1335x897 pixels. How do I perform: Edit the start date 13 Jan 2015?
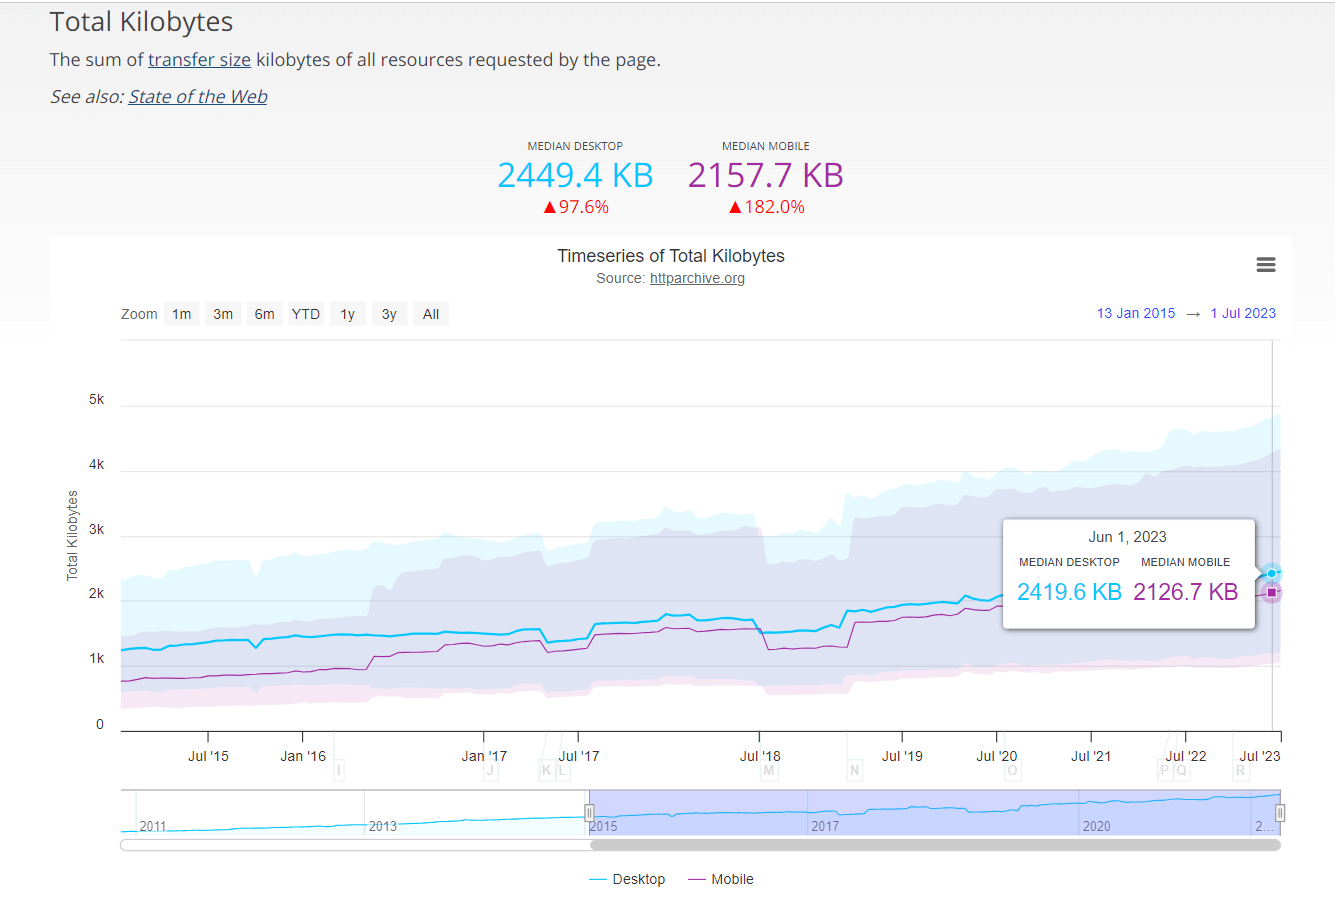(1136, 313)
